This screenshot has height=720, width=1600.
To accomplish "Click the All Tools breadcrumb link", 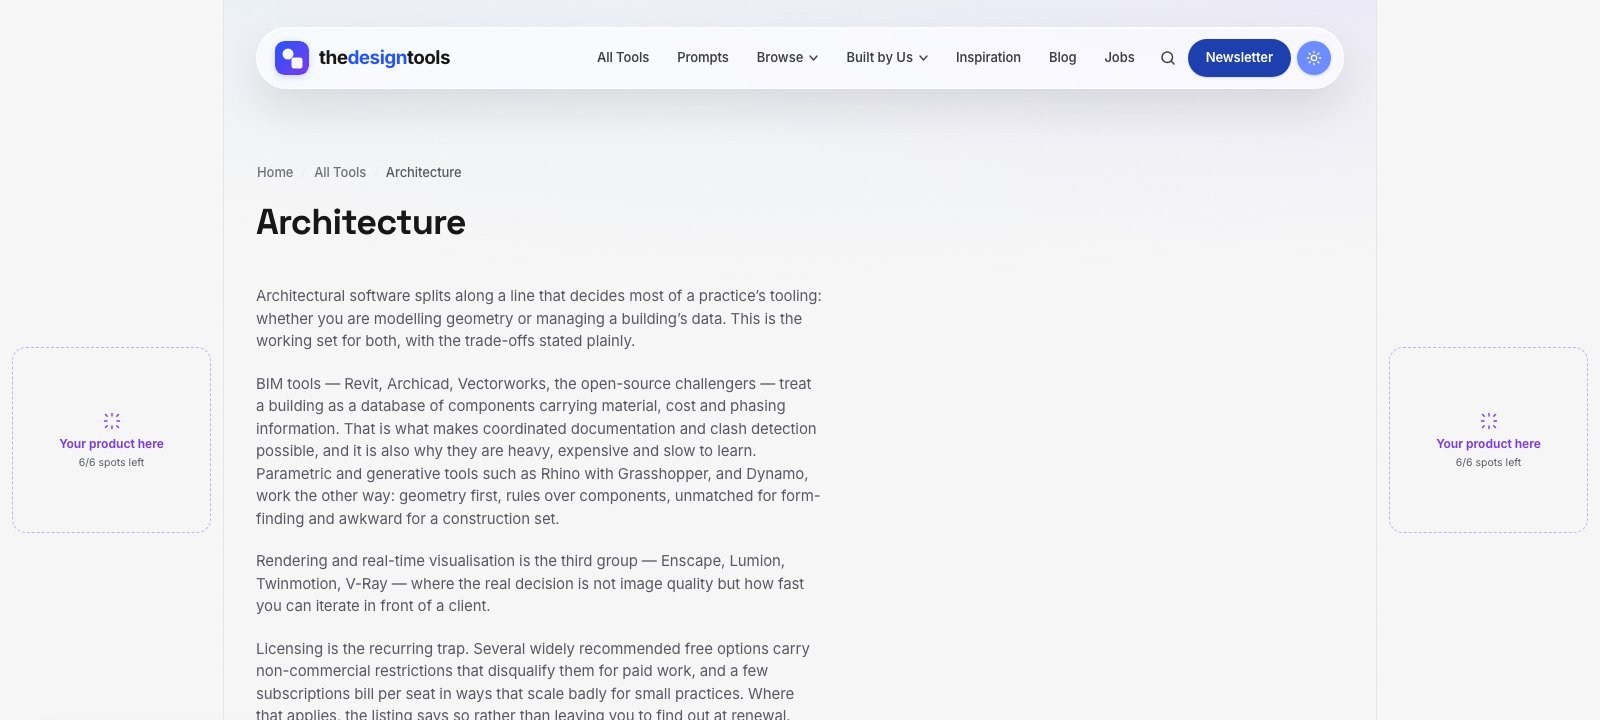I will tap(340, 172).
